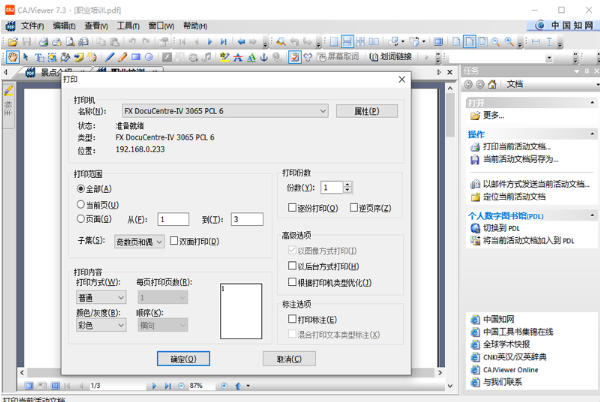Open the 工具 menu

click(128, 24)
